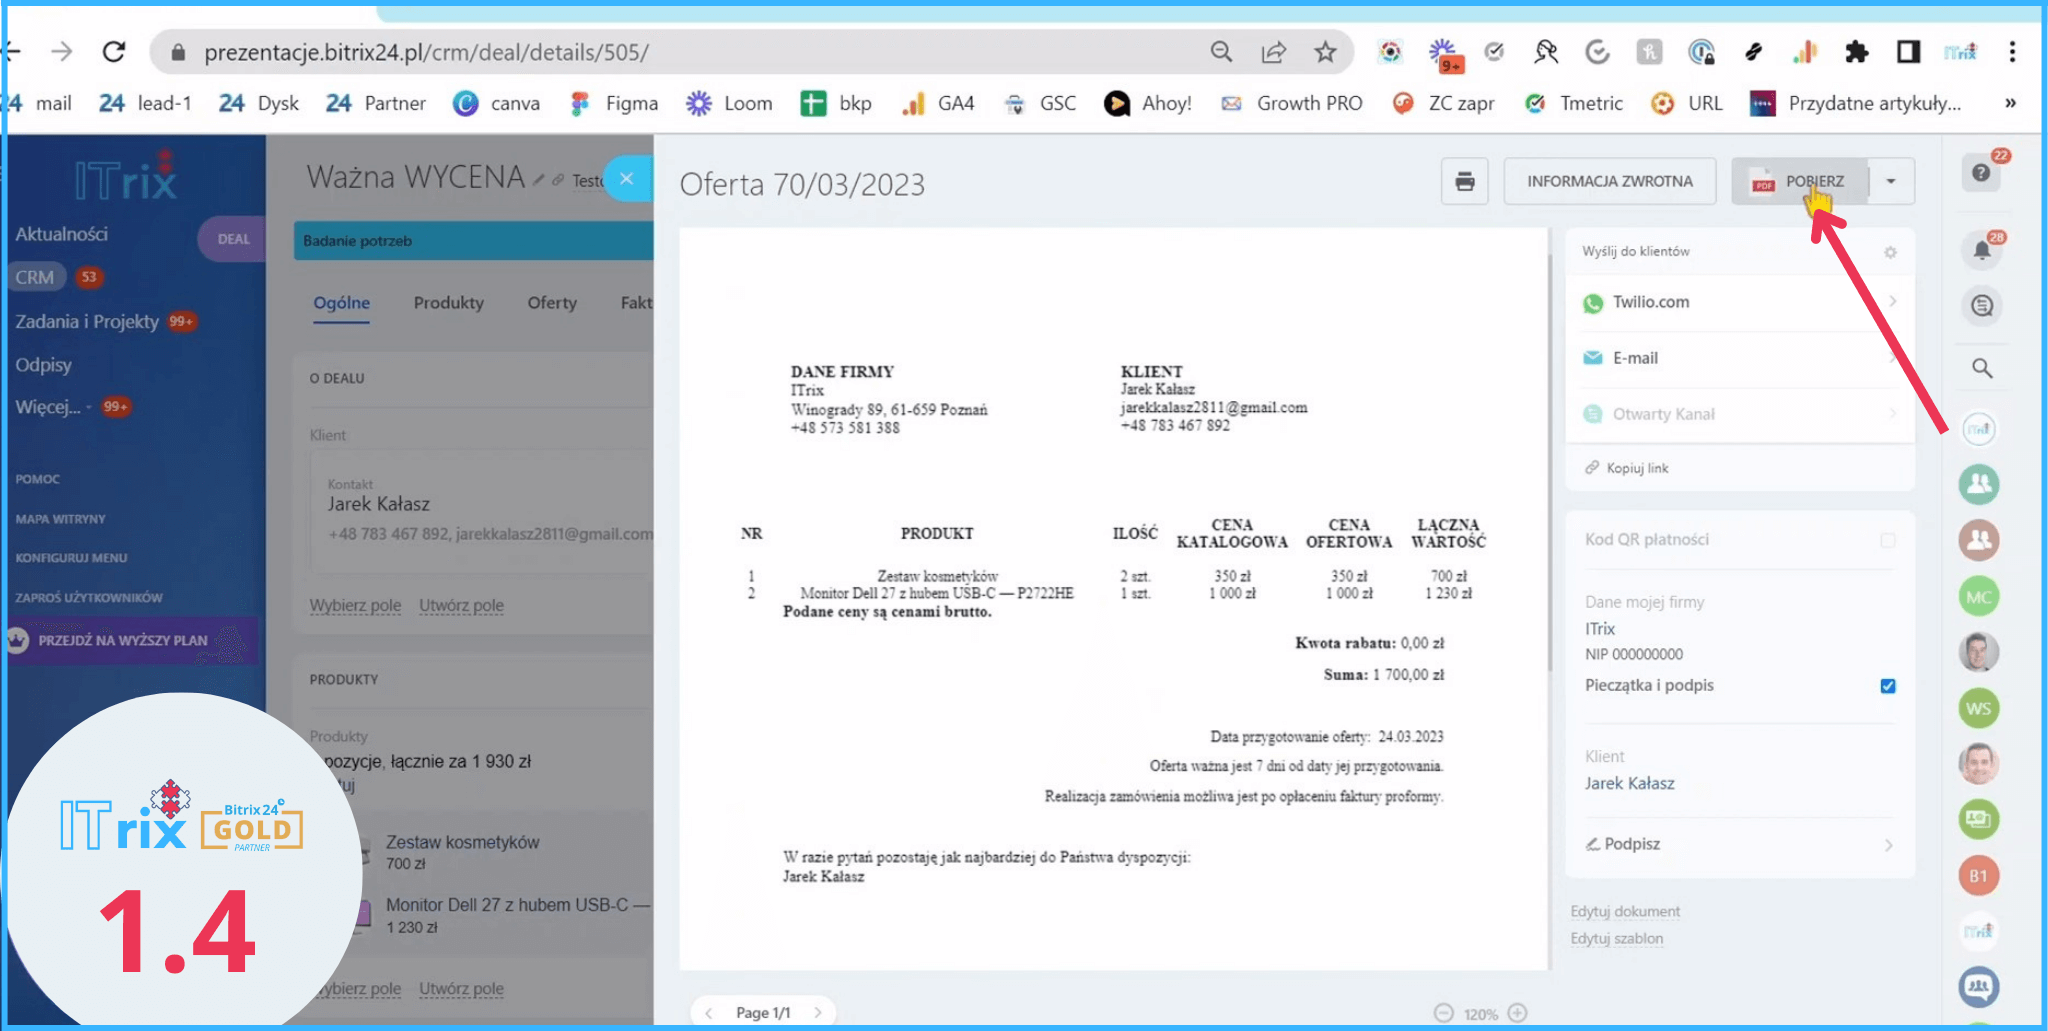
Task: Switch to the Produkty tab
Action: 448,303
